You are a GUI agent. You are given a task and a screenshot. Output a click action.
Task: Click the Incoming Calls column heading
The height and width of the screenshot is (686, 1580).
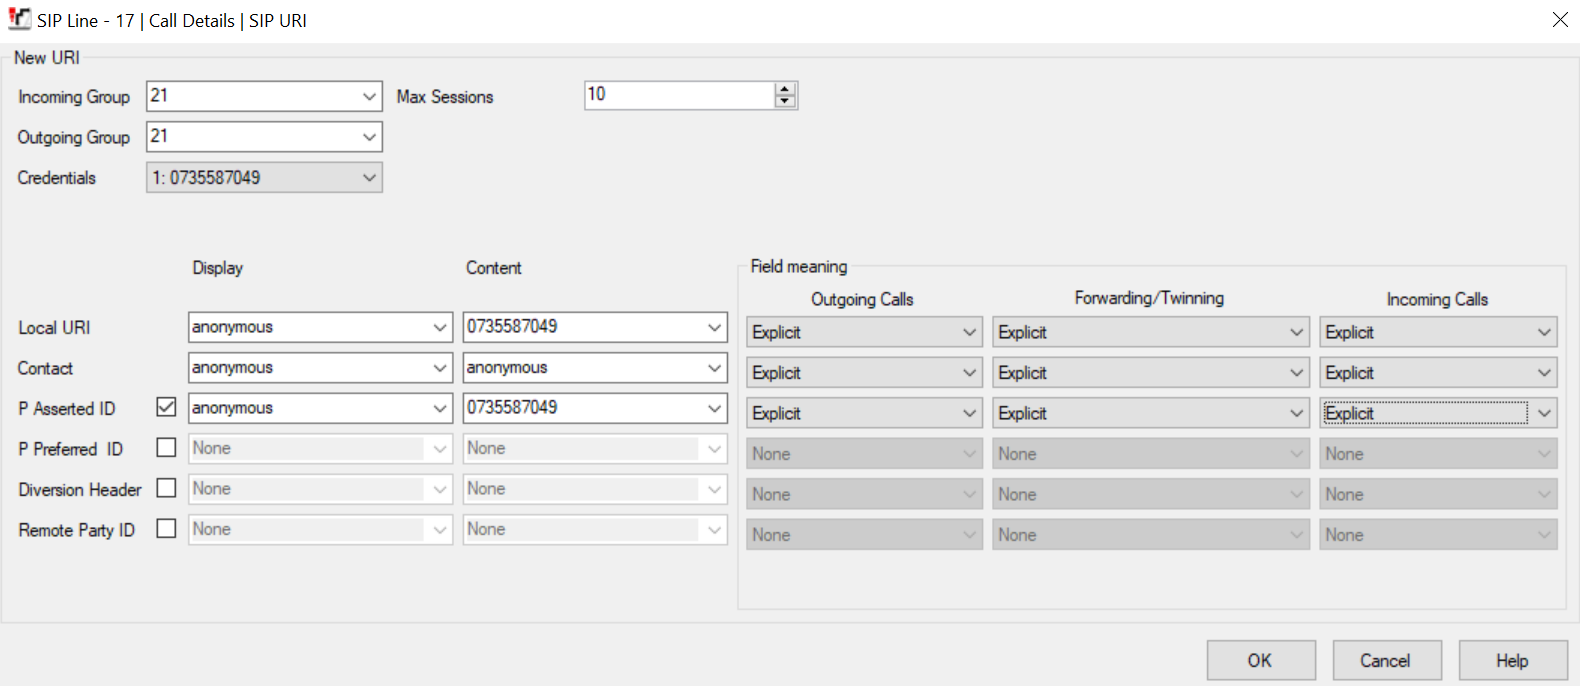click(1437, 299)
